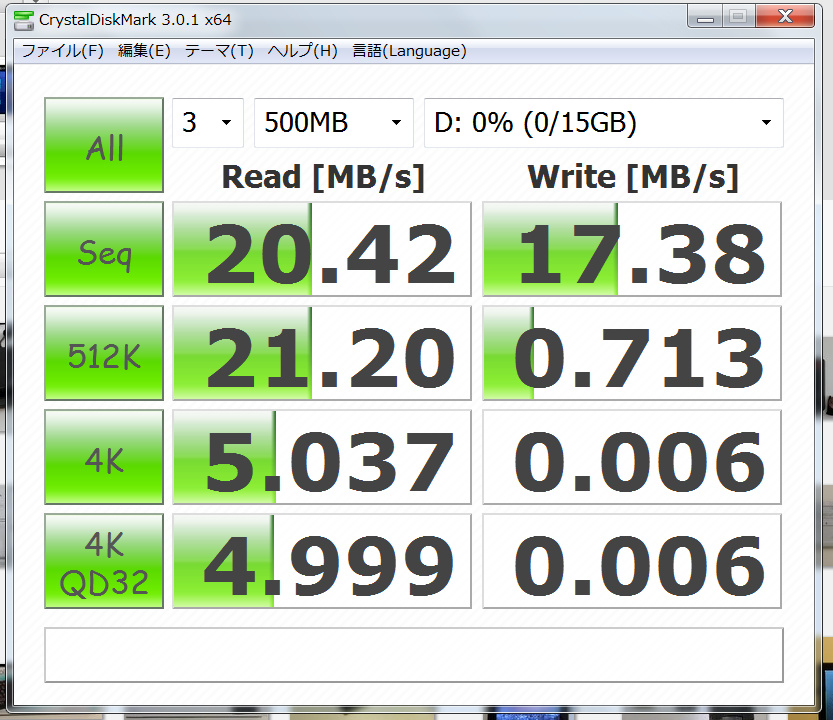
Task: Open the ファイル(F) menu
Action: 63,51
